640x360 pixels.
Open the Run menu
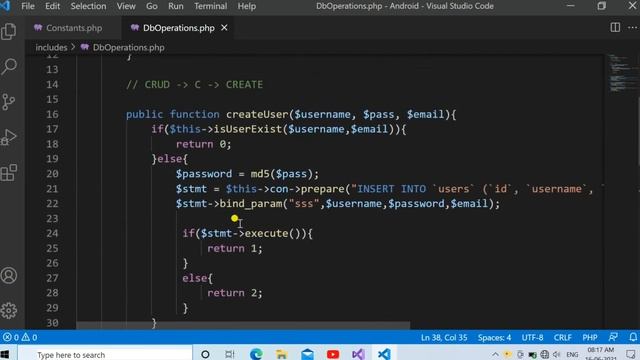pos(176,6)
